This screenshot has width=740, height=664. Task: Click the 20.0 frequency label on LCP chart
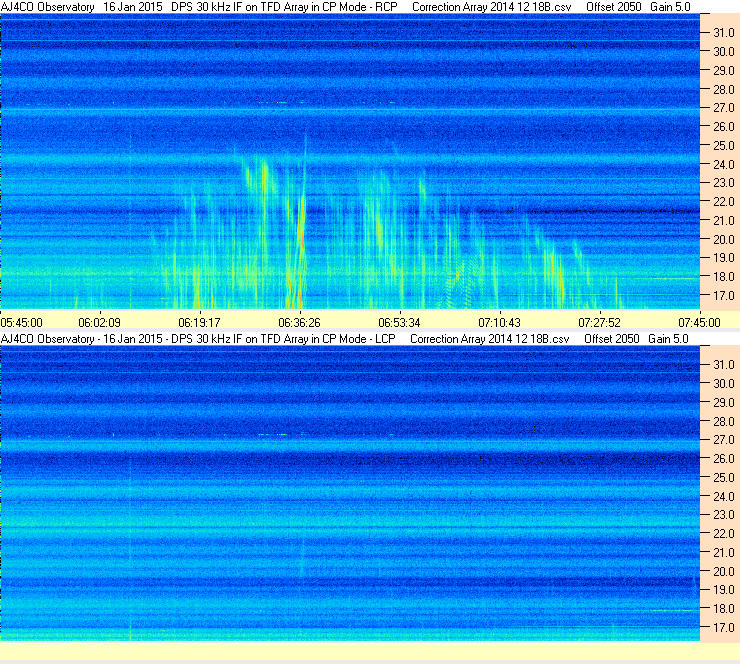(x=724, y=572)
